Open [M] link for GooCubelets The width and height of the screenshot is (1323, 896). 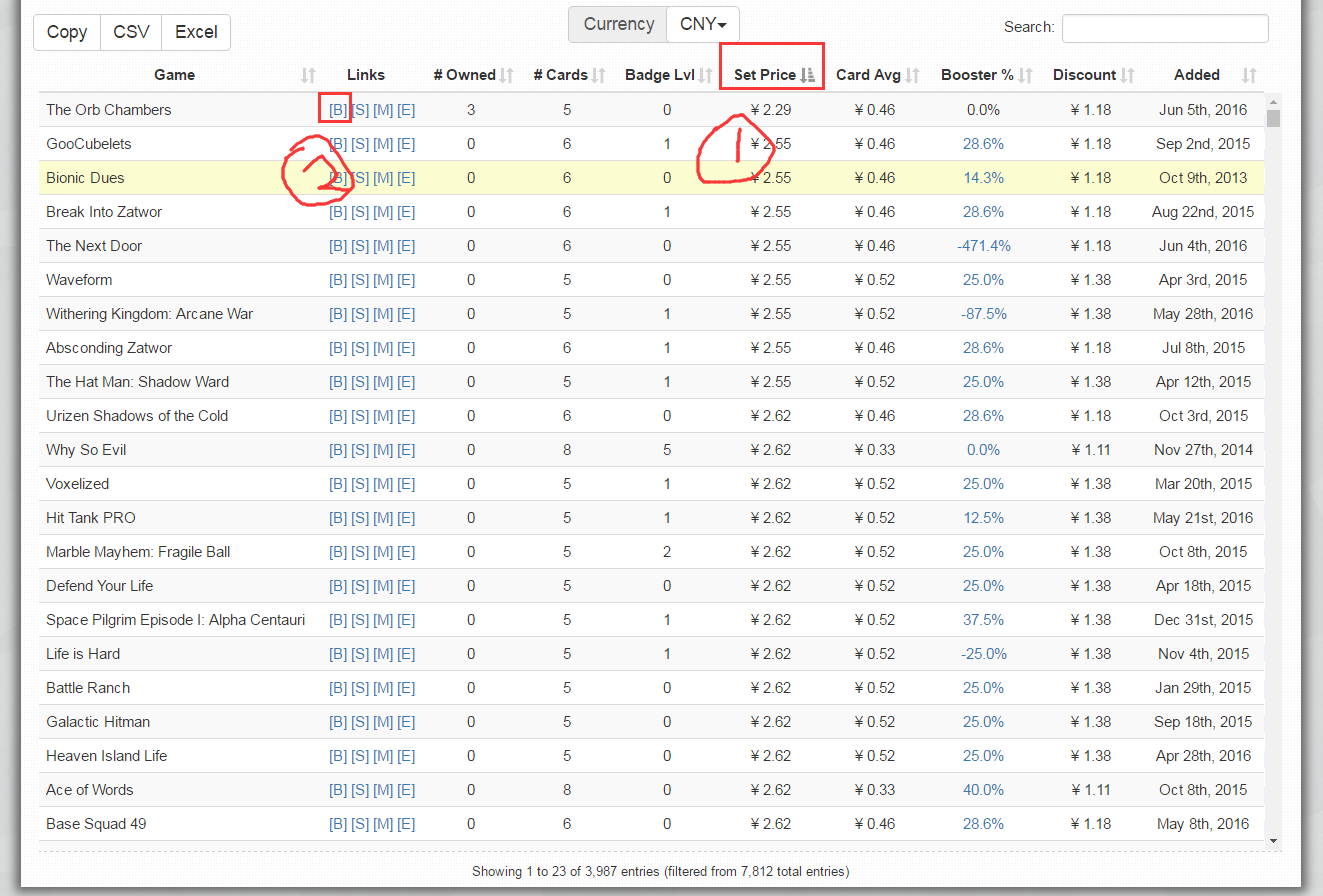383,144
